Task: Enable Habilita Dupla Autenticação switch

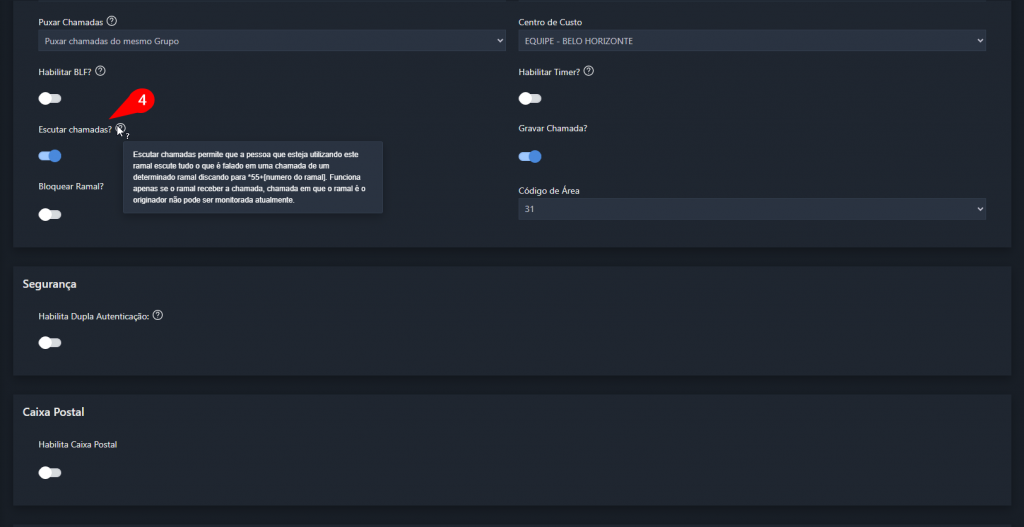Action: [50, 343]
